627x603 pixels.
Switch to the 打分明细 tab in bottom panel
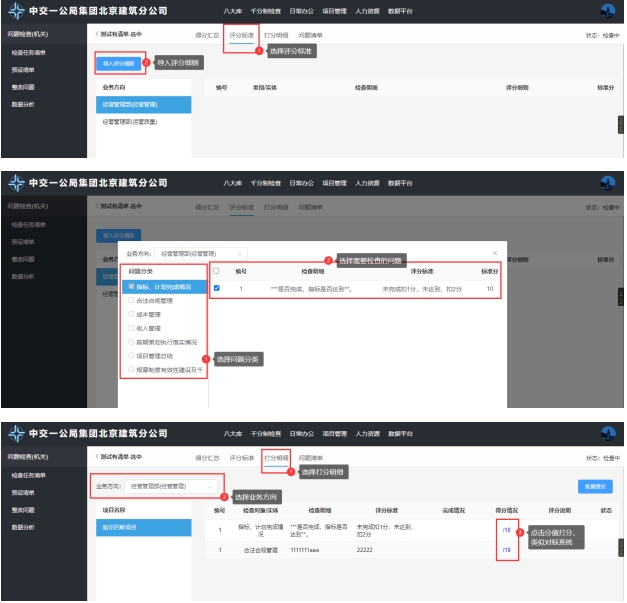275,456
